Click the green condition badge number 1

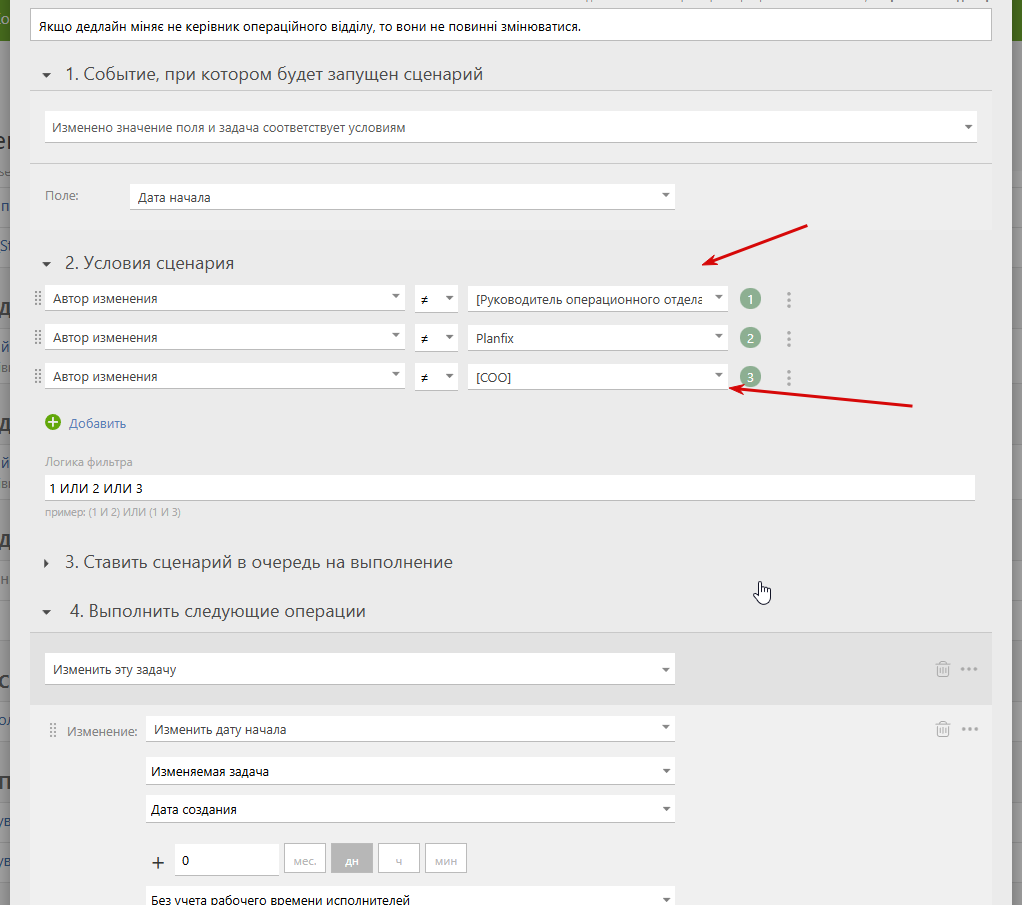tap(750, 299)
